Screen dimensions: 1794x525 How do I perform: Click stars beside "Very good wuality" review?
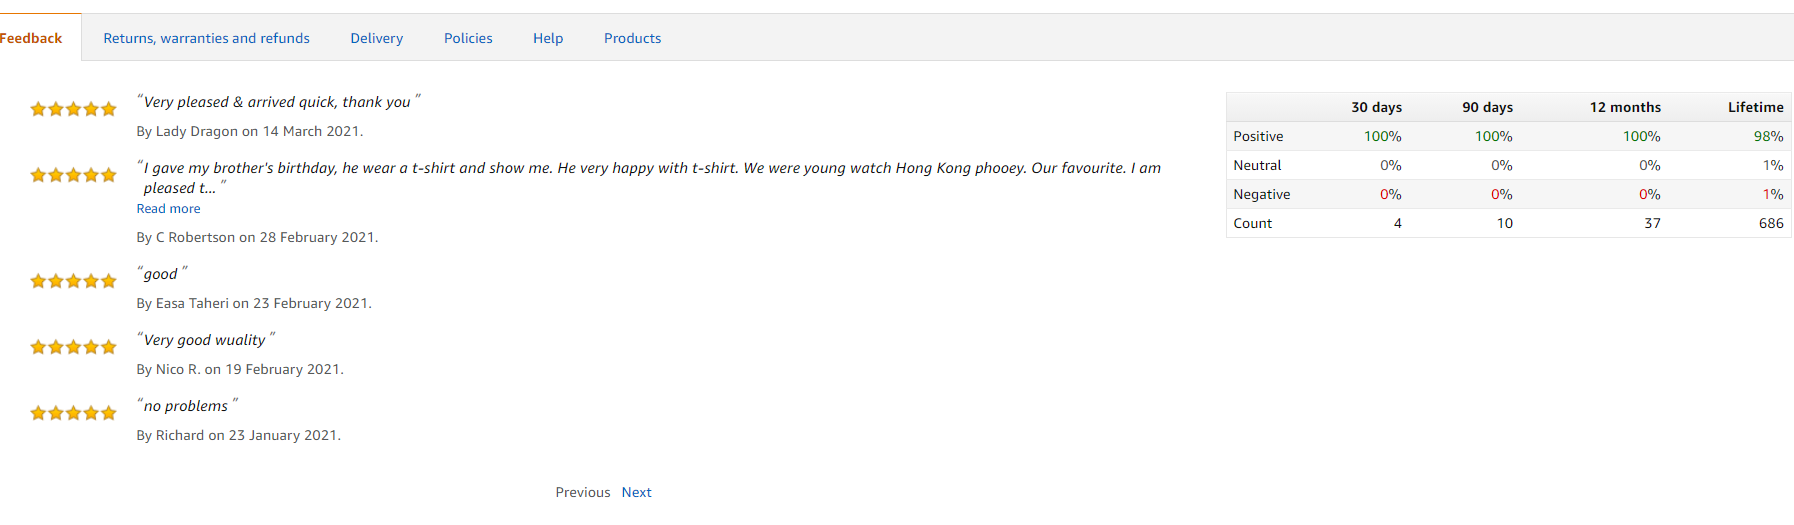coord(73,347)
